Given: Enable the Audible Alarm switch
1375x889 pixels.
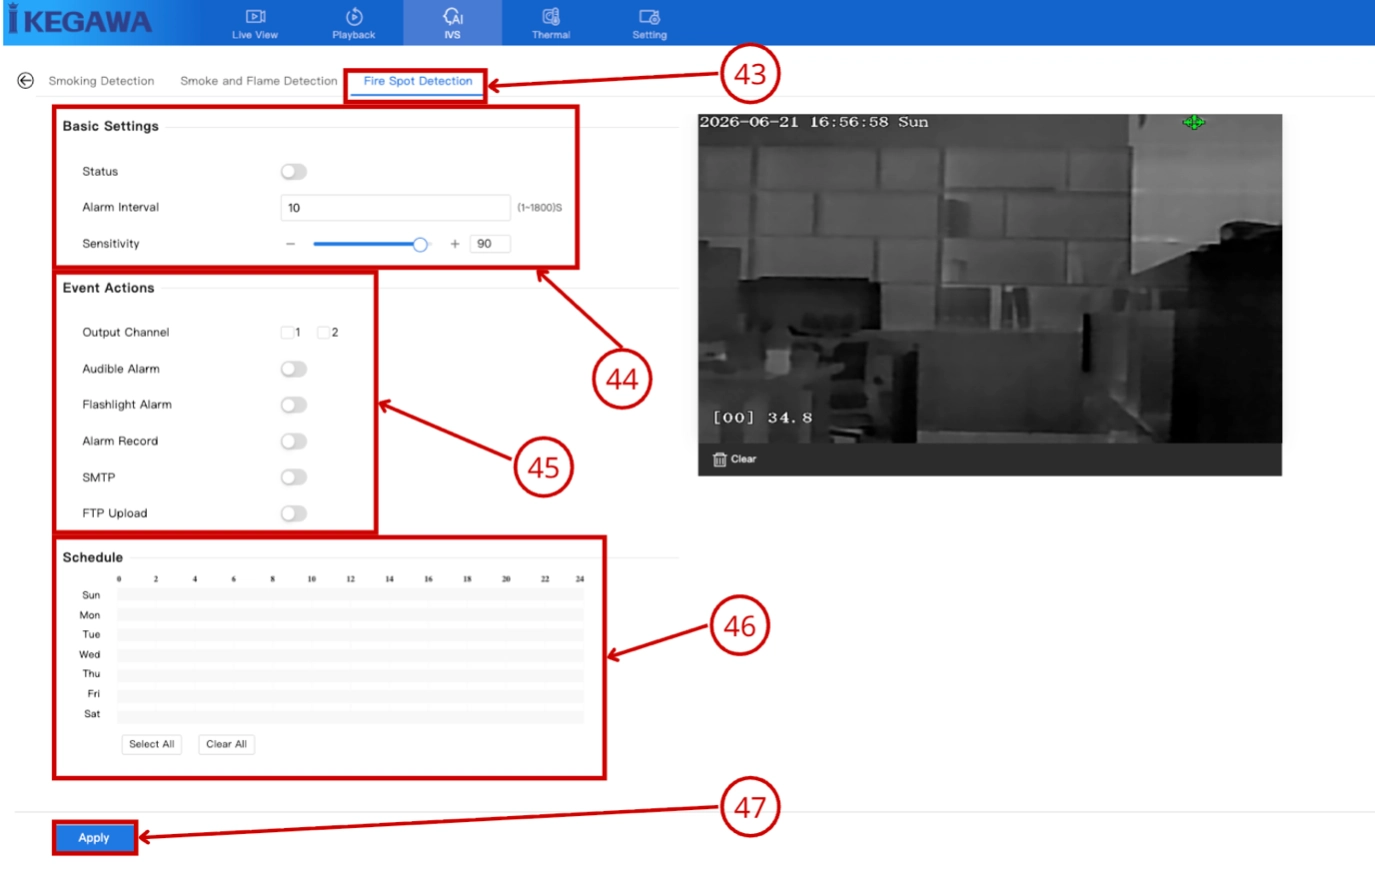Looking at the screenshot, I should tap(293, 369).
